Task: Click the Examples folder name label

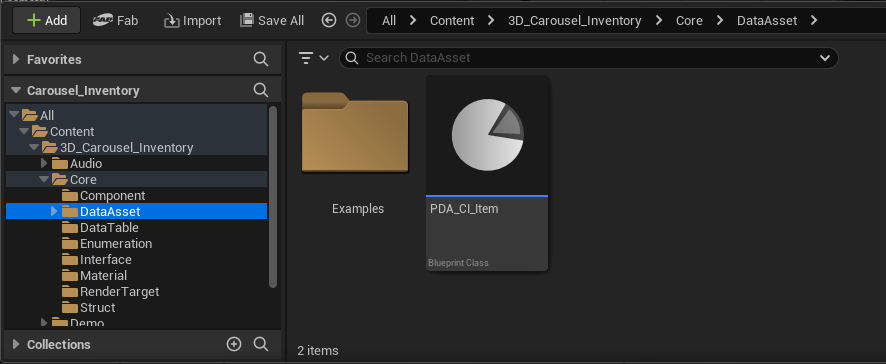Action: pyautogui.click(x=358, y=209)
